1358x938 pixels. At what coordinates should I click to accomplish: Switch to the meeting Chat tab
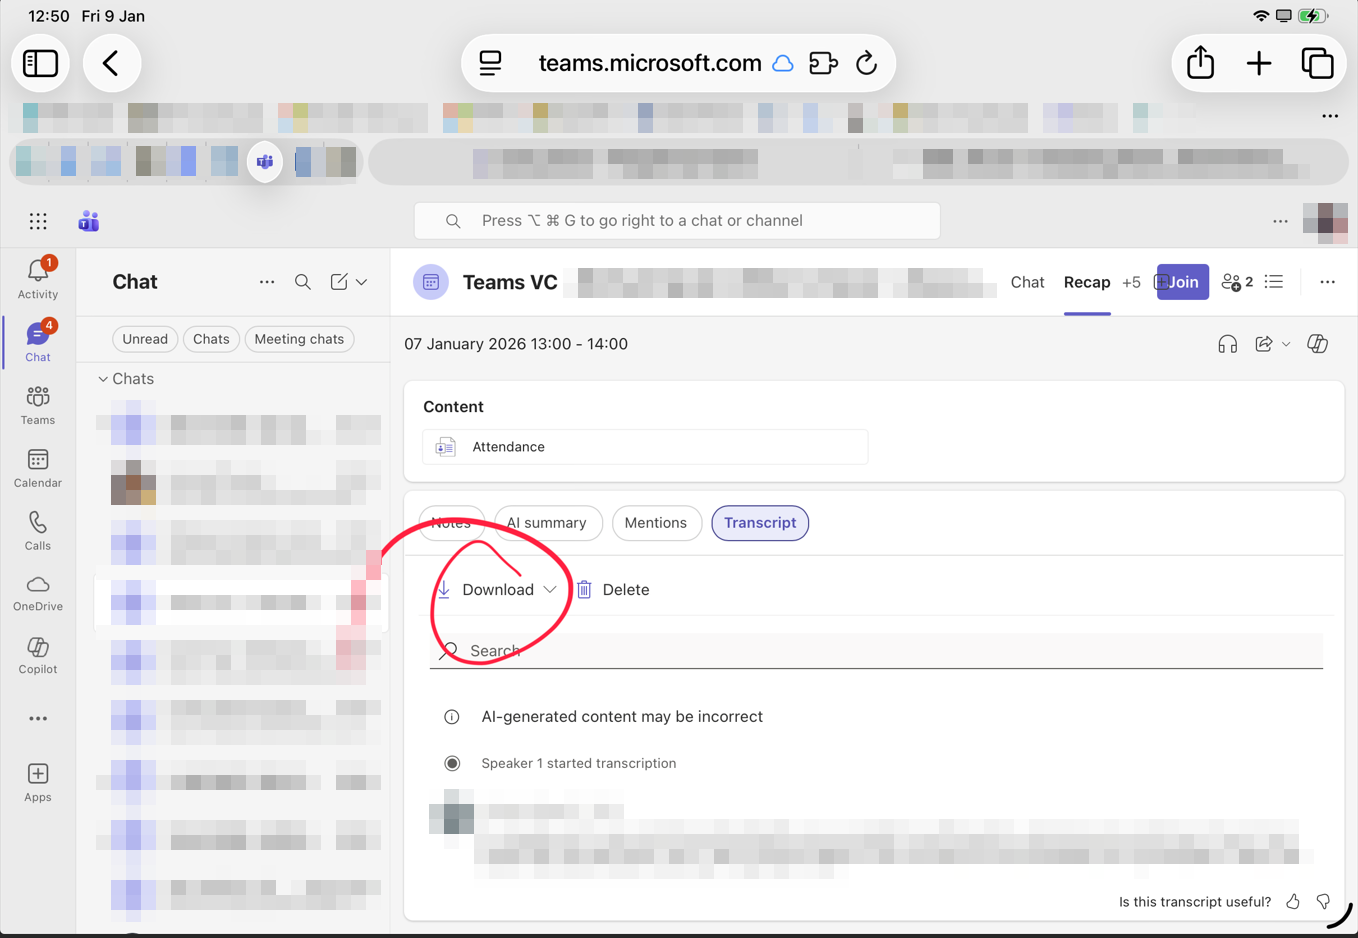(1027, 282)
